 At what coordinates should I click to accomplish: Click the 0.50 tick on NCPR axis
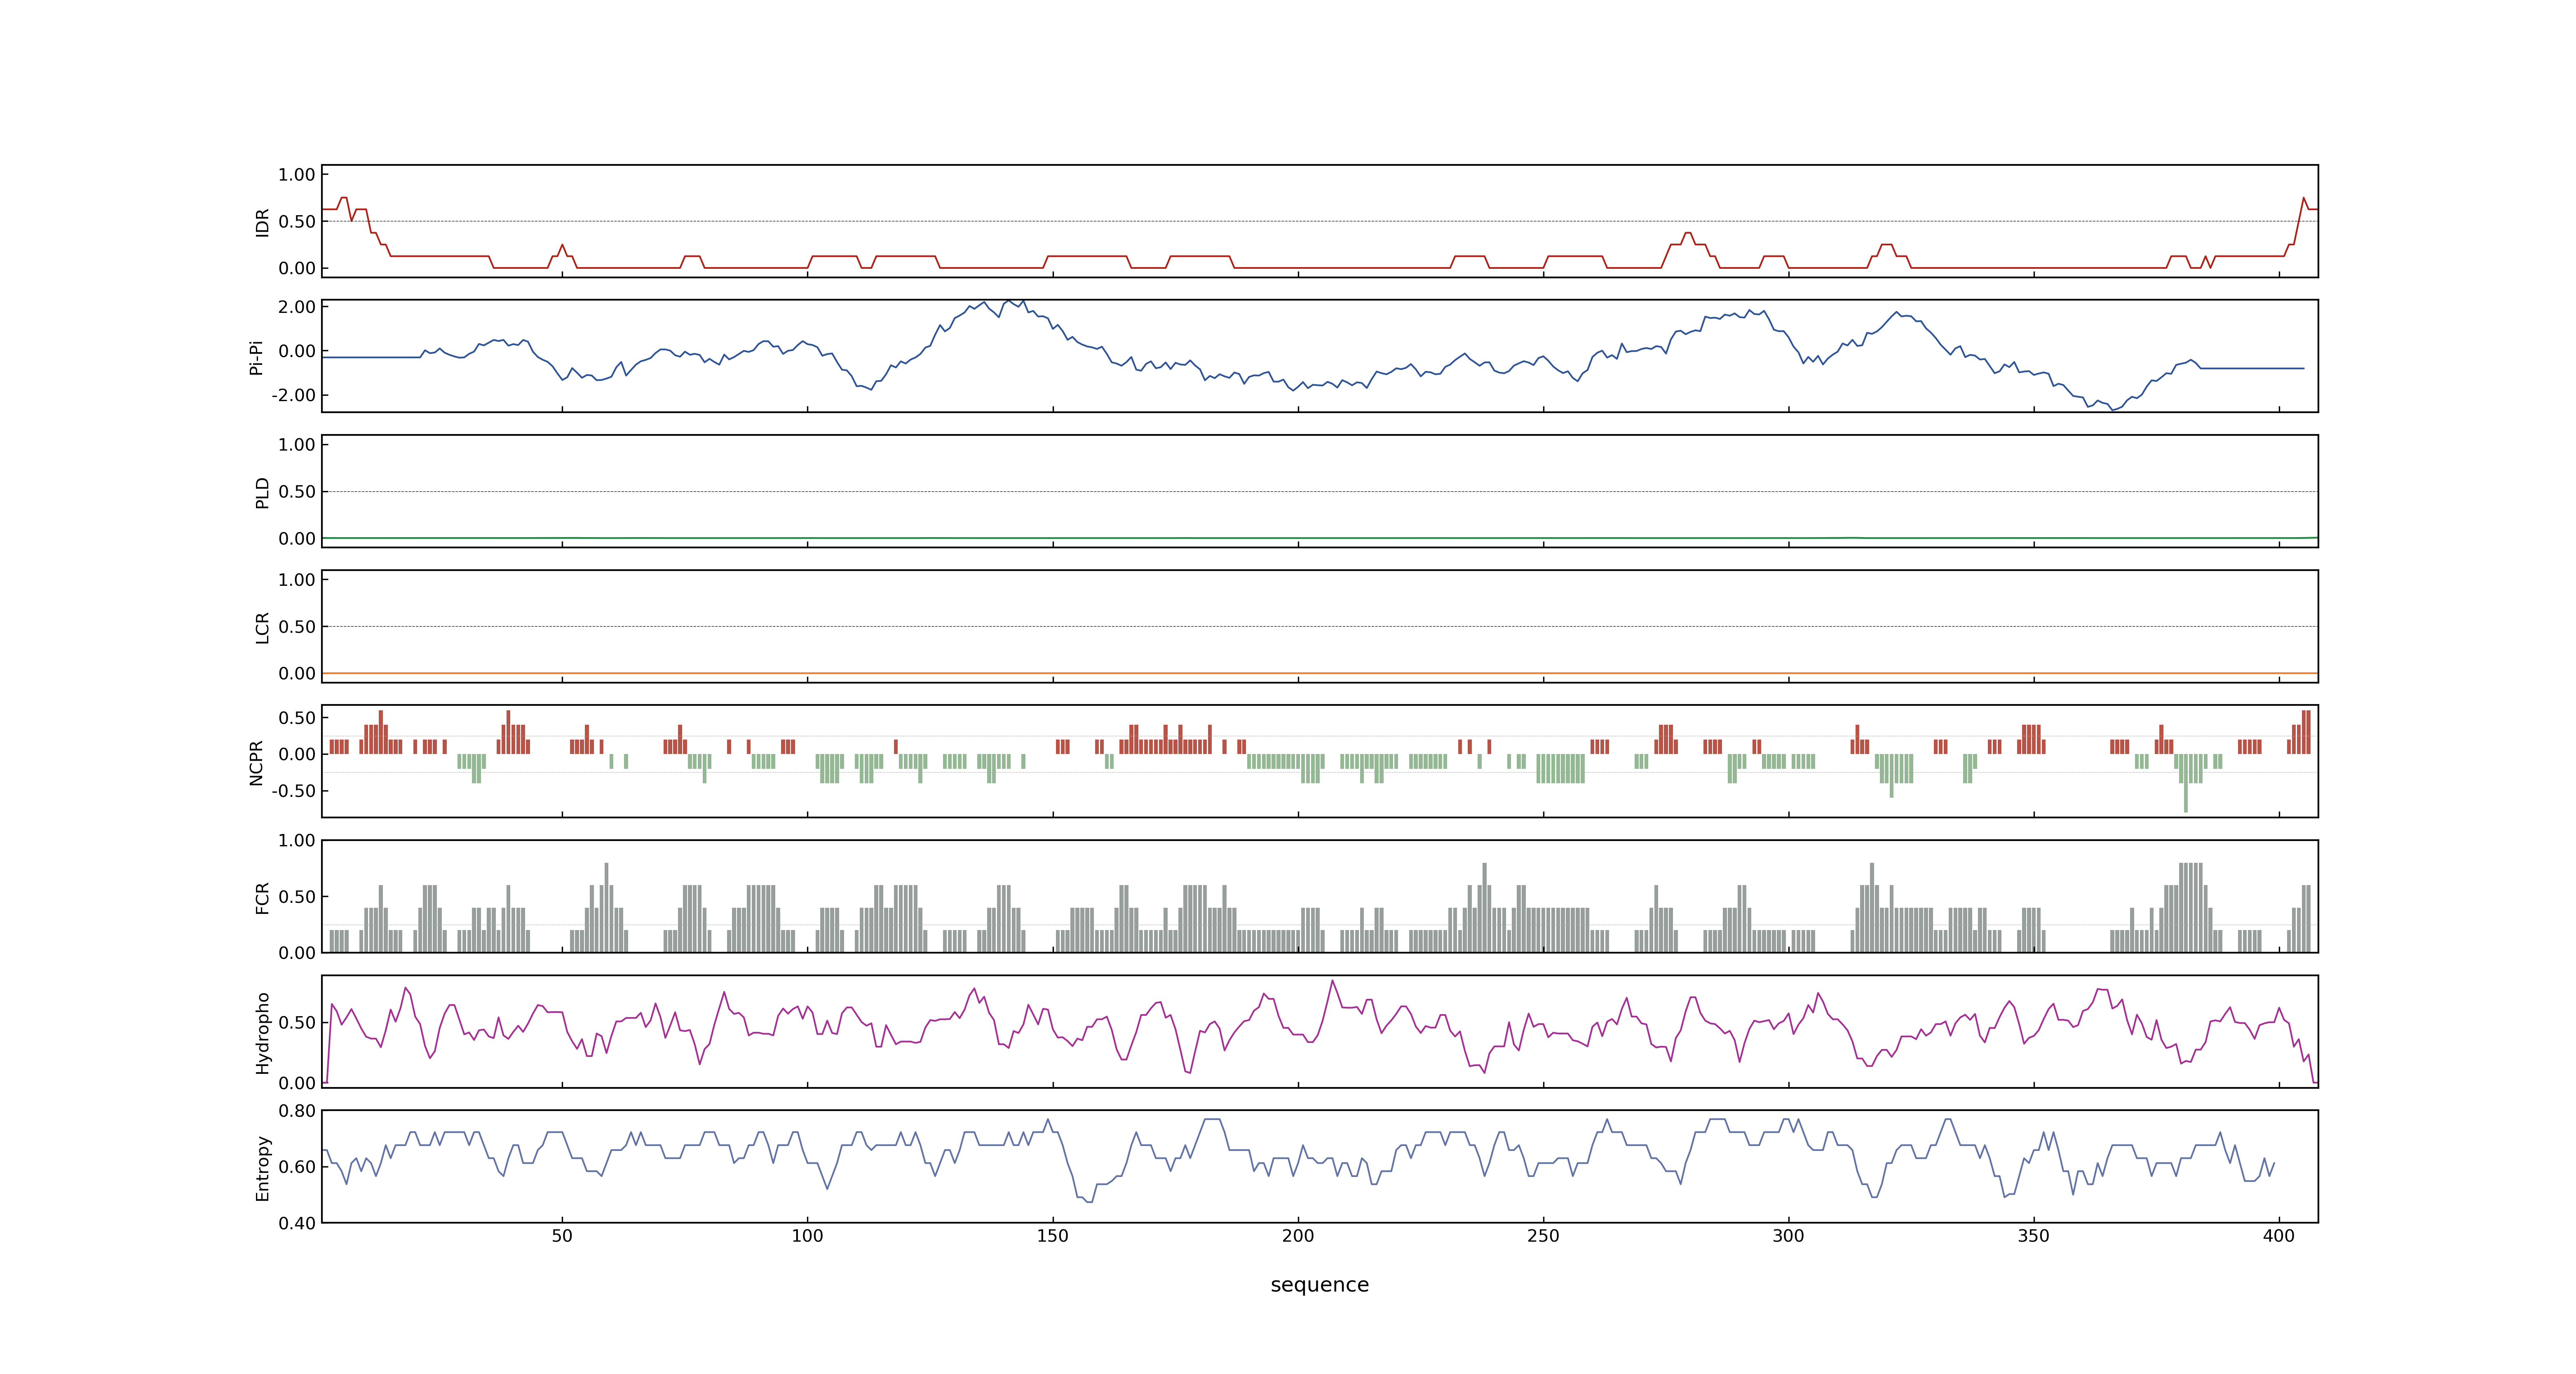click(x=297, y=718)
